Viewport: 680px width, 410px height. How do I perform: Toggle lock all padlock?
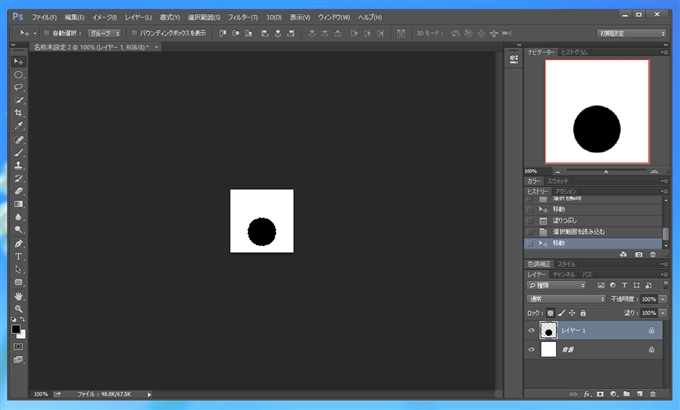pos(583,313)
